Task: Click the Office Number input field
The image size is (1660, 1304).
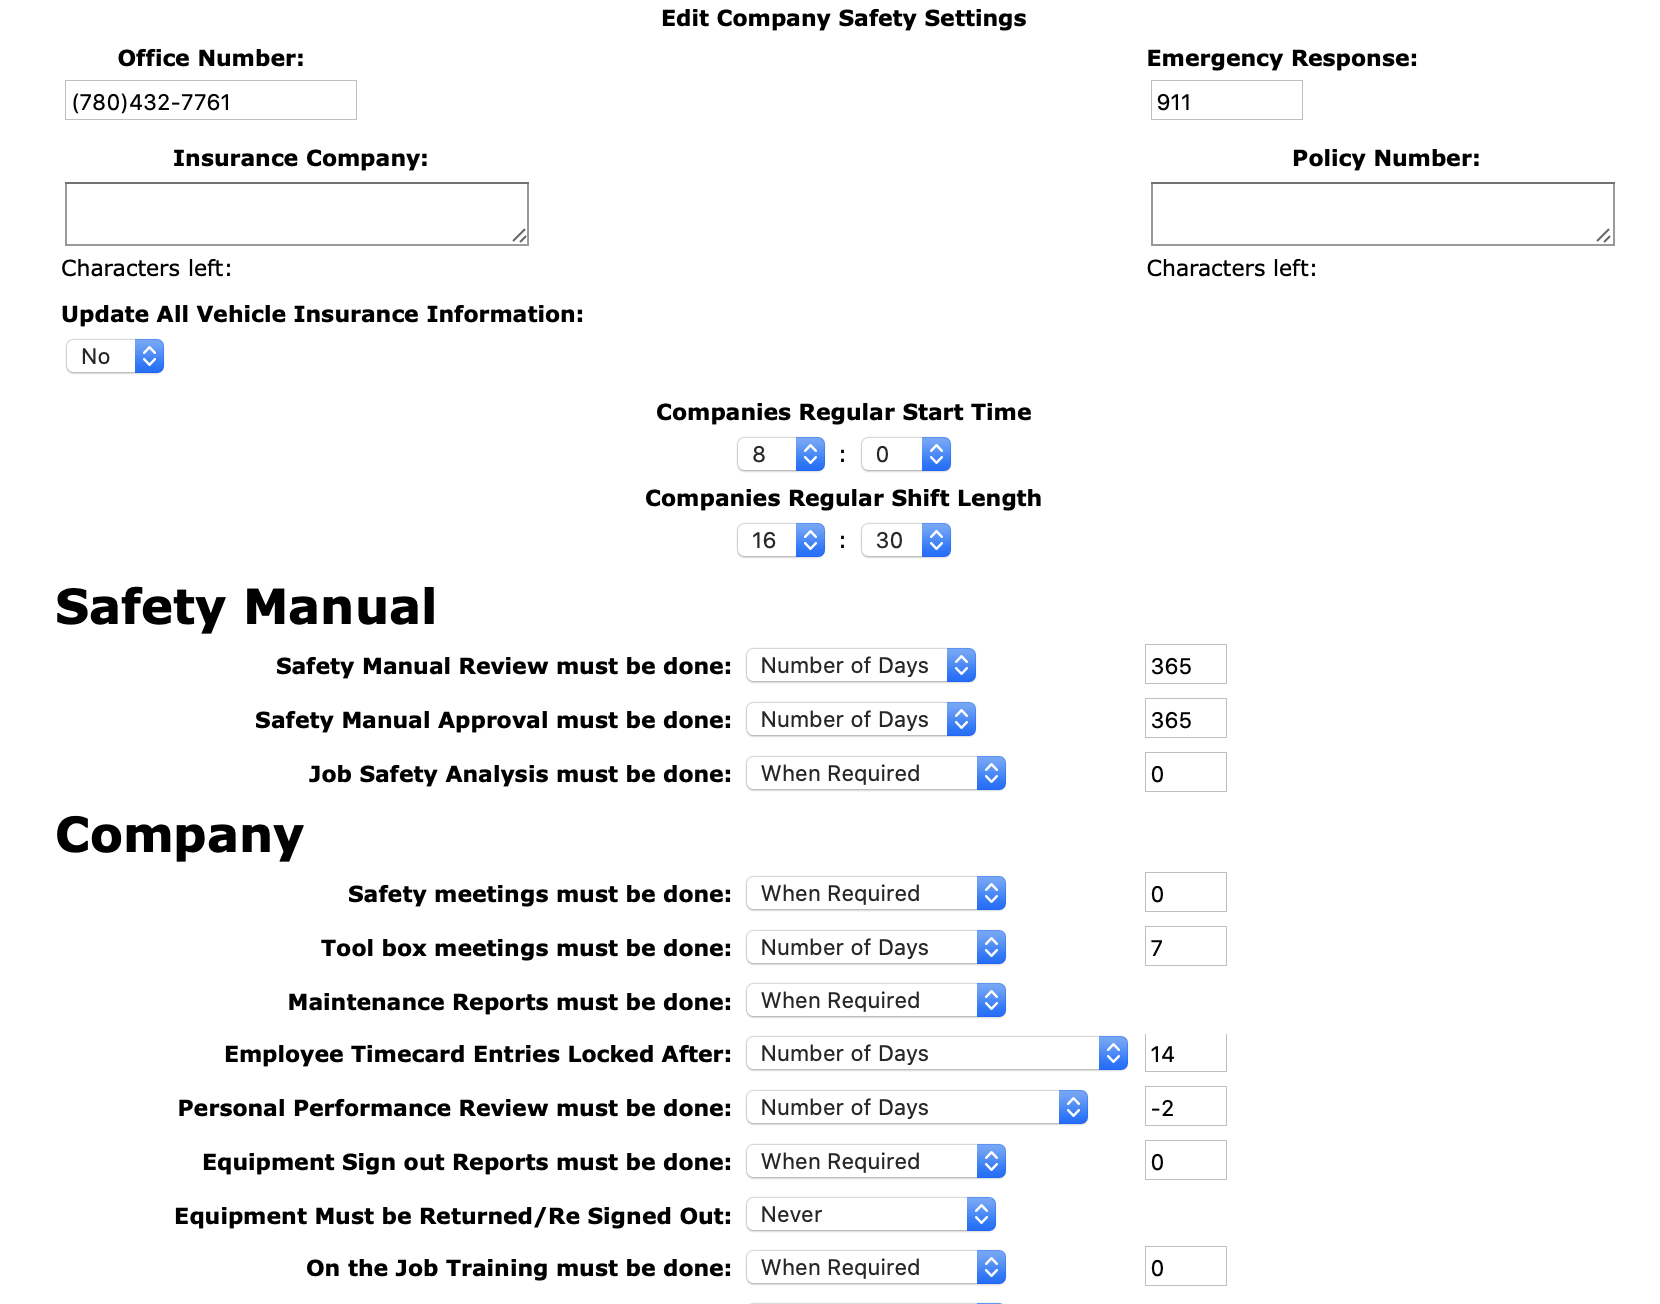Action: click(210, 101)
